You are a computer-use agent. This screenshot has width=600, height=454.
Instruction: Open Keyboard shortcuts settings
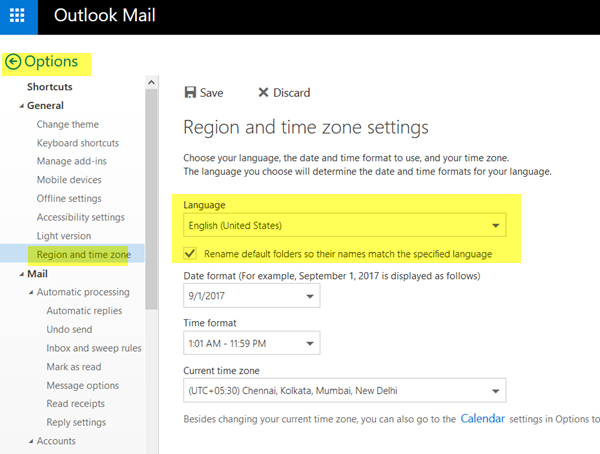pyautogui.click(x=78, y=143)
